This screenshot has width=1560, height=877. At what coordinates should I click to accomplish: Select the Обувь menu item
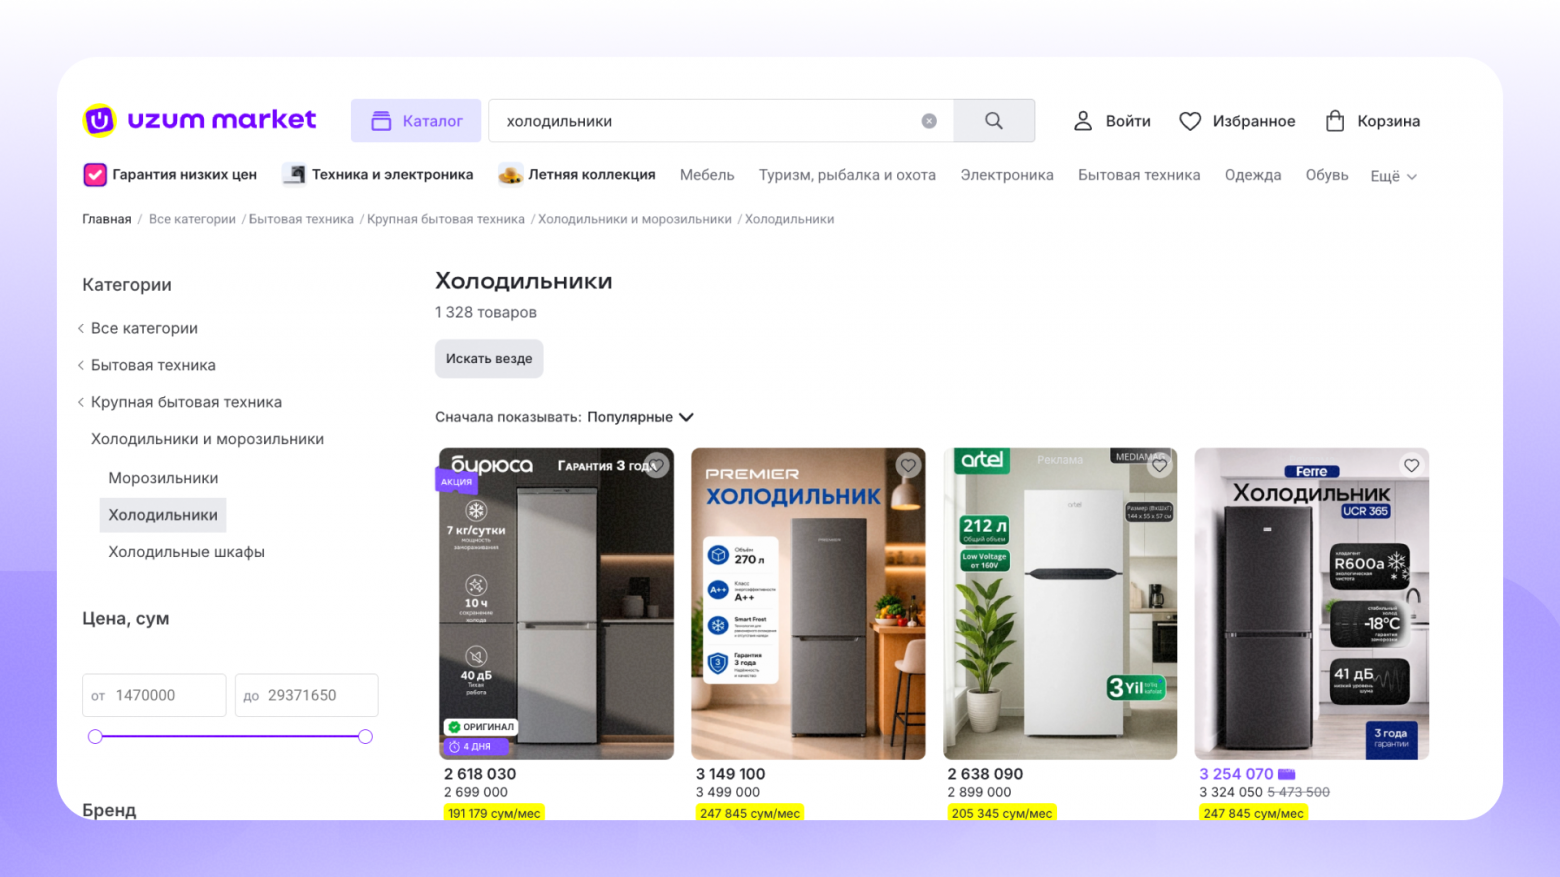pos(1327,175)
